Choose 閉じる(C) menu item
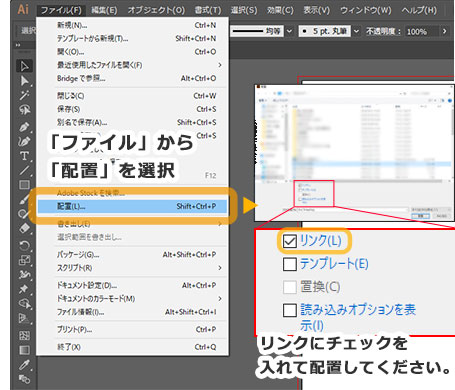The height and width of the screenshot is (390, 455). click(133, 96)
